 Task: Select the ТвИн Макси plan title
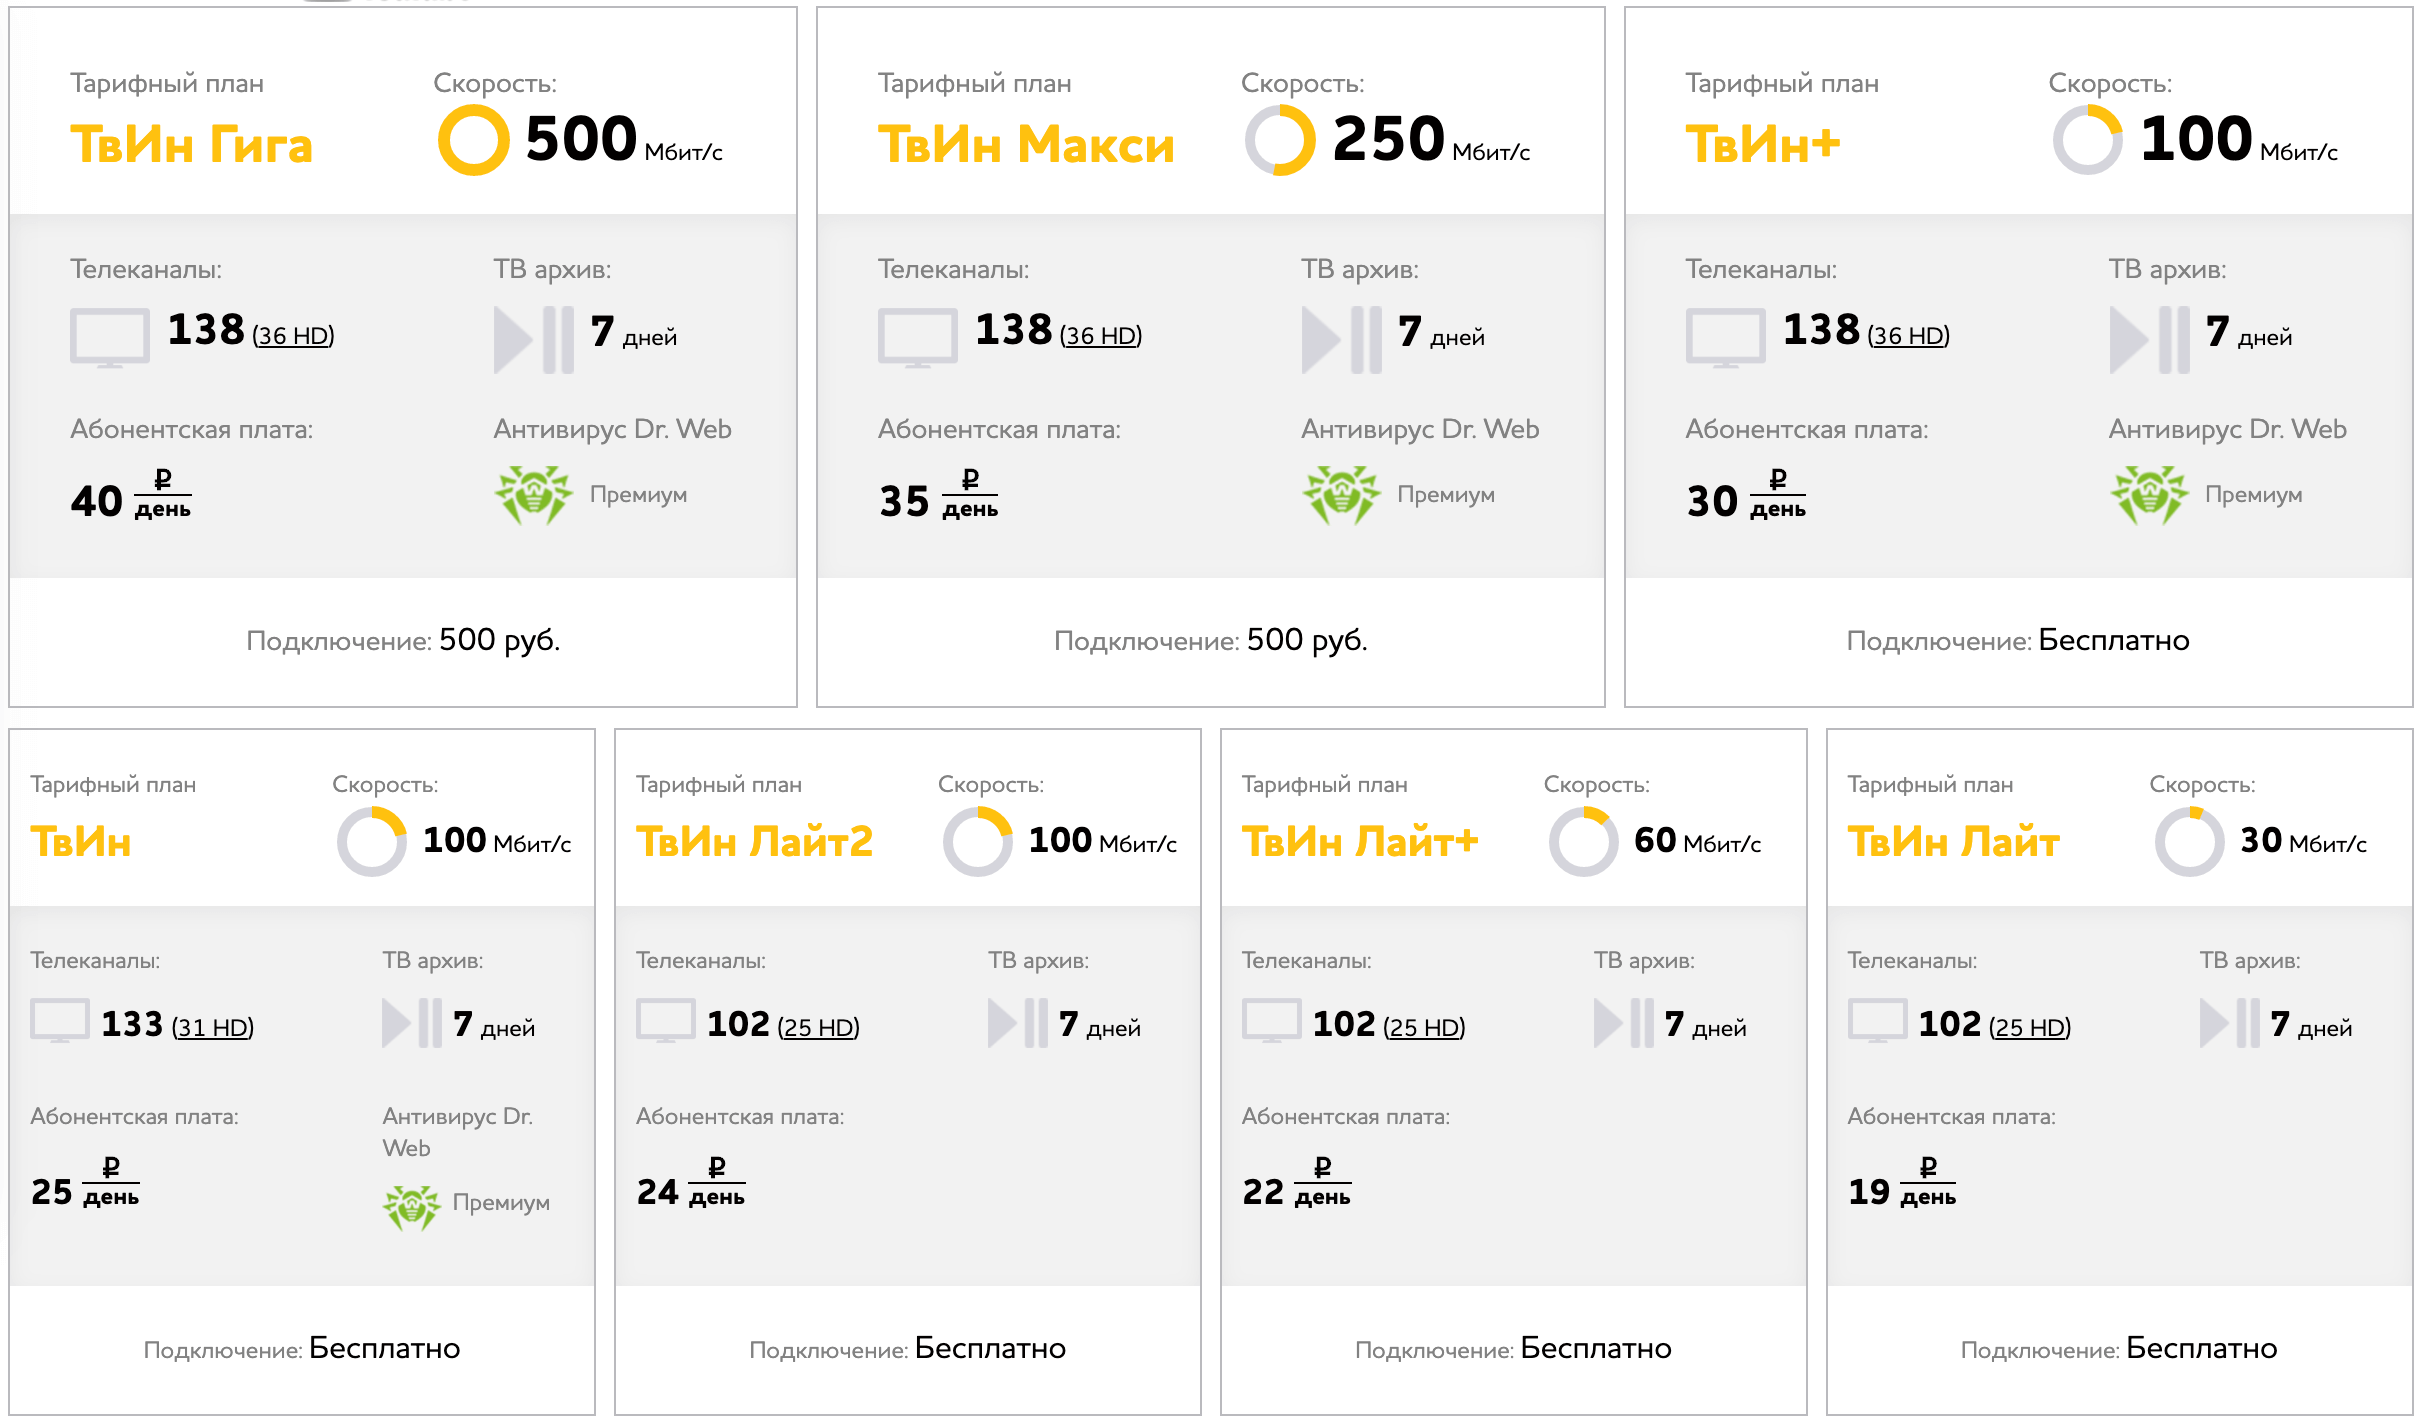(x=1026, y=145)
